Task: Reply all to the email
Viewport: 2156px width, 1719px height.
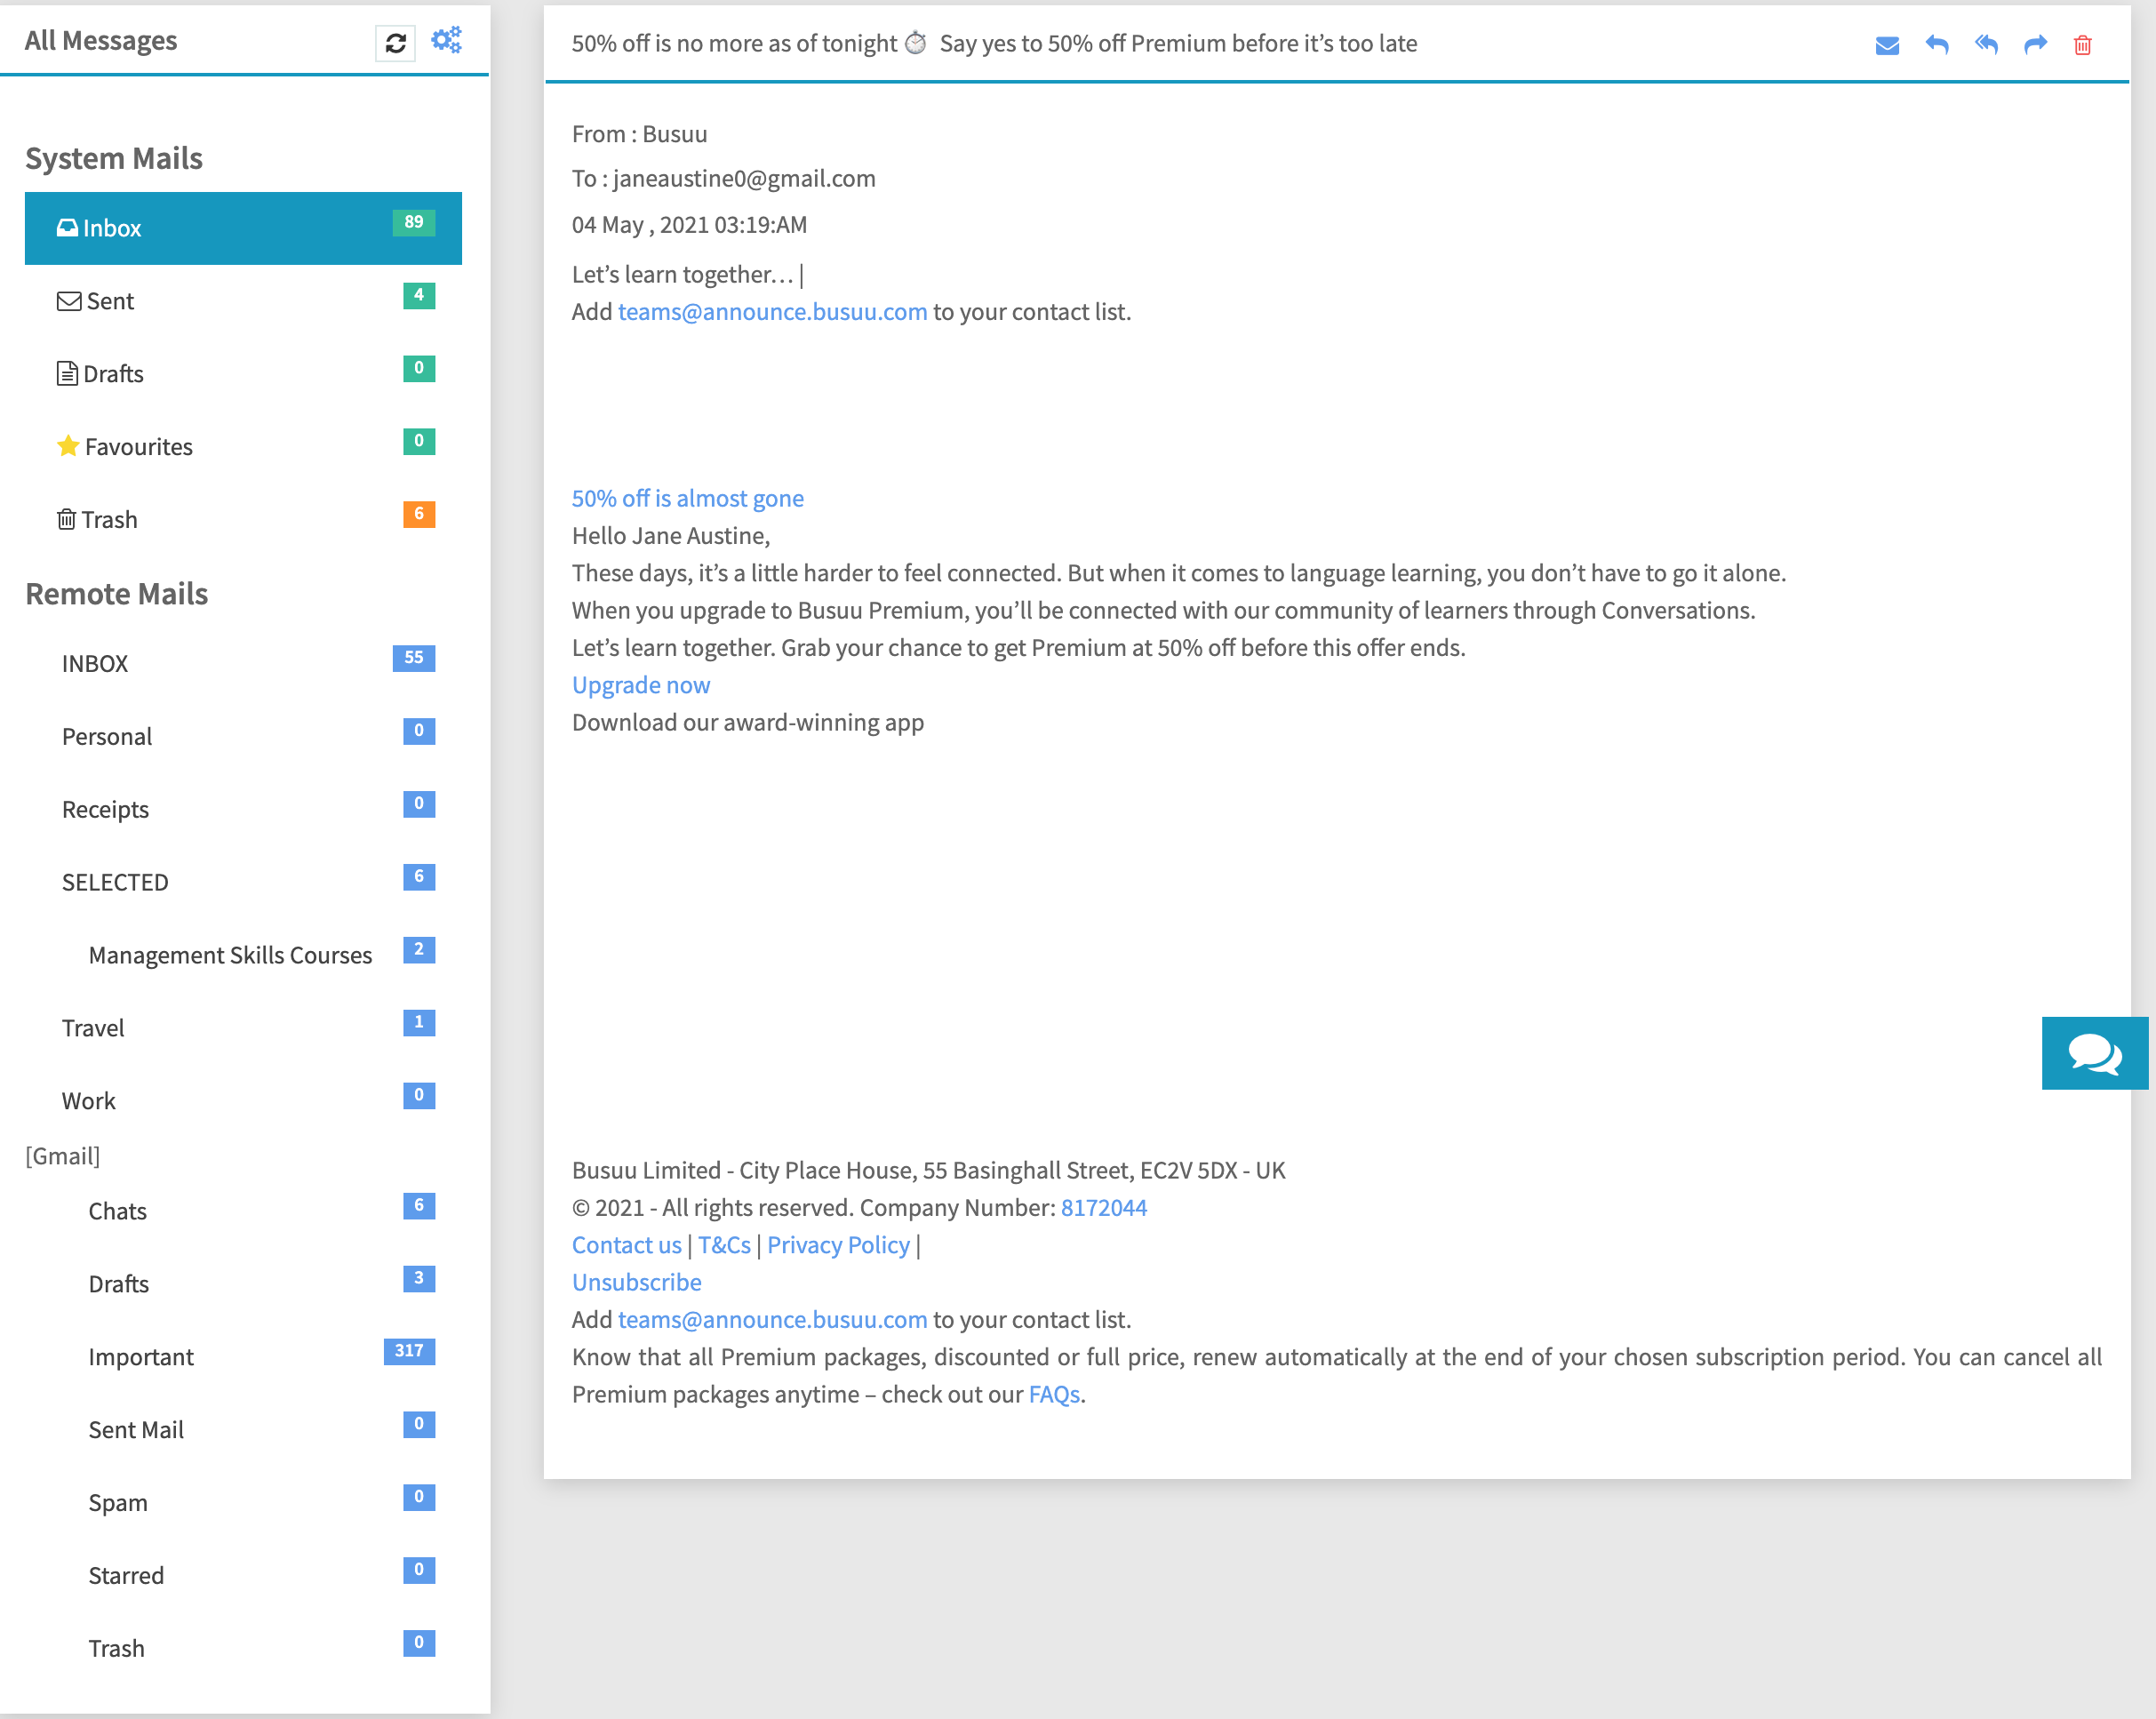Action: pyautogui.click(x=1985, y=45)
